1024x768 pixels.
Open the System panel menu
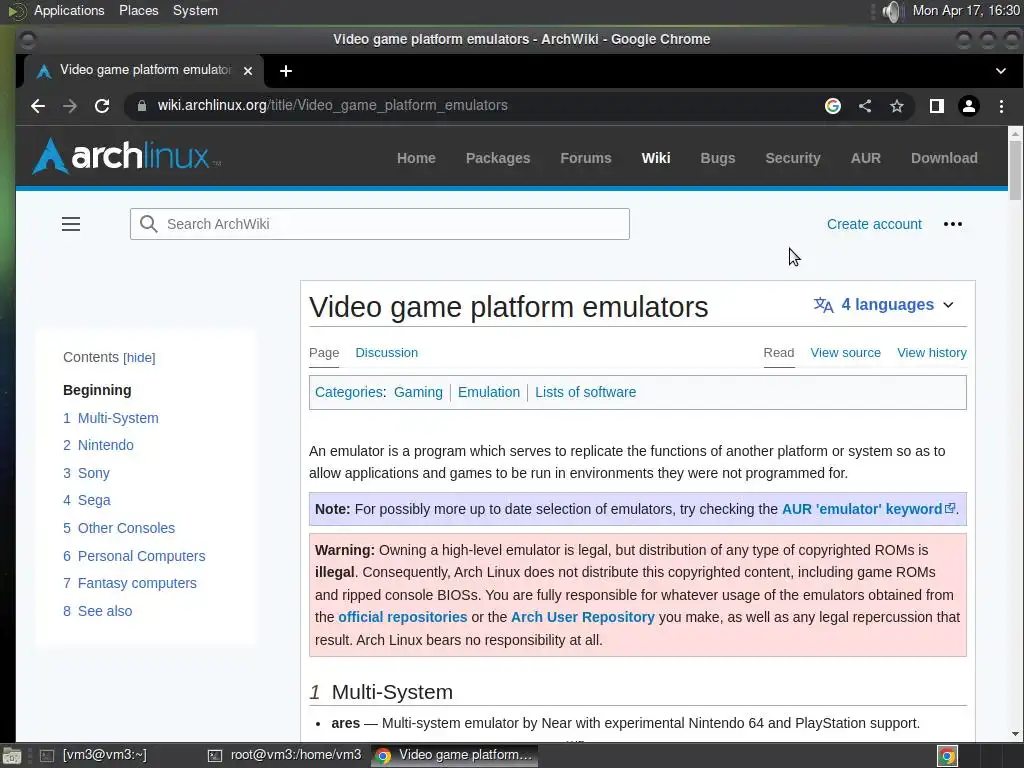pyautogui.click(x=195, y=10)
